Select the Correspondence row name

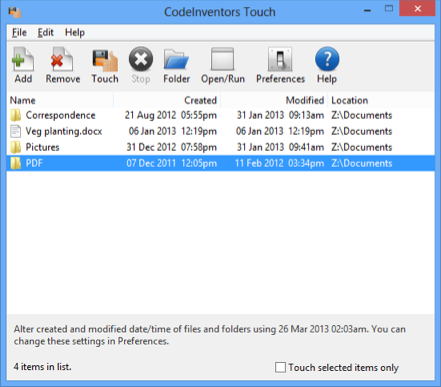(60, 115)
